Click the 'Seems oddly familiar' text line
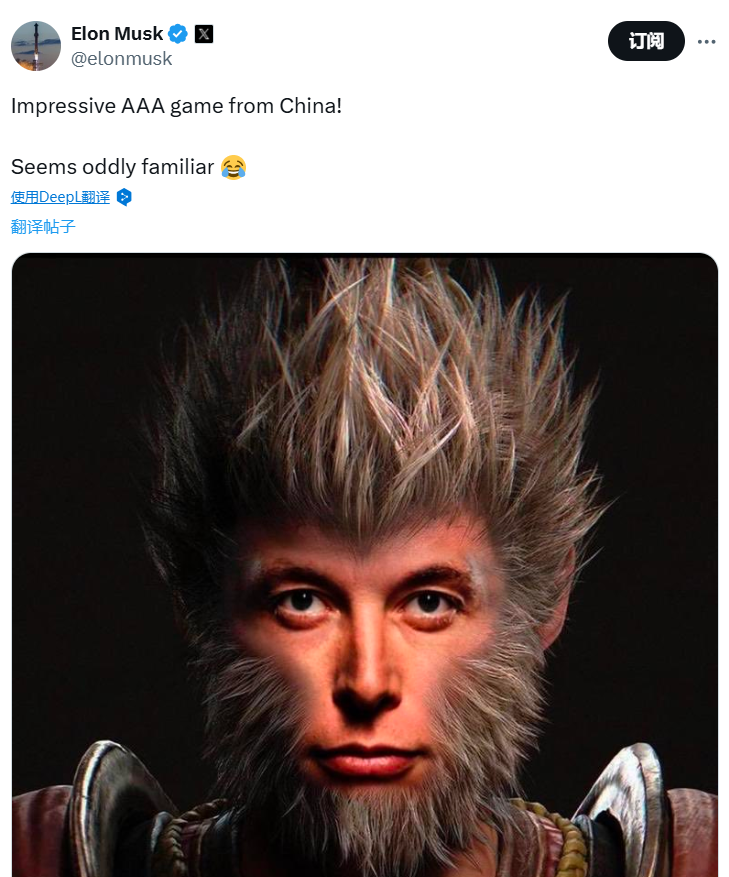The image size is (729, 877). click(112, 167)
